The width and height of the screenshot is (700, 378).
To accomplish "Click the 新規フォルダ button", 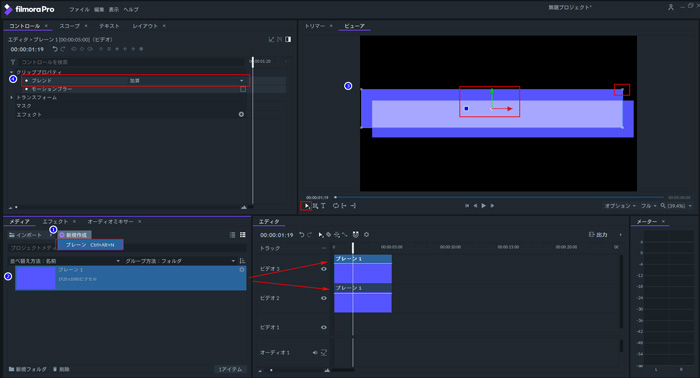I will pyautogui.click(x=28, y=370).
